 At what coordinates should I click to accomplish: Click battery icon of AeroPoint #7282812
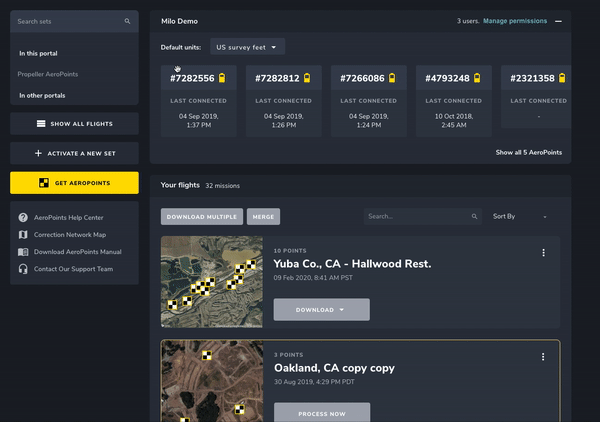[307, 78]
